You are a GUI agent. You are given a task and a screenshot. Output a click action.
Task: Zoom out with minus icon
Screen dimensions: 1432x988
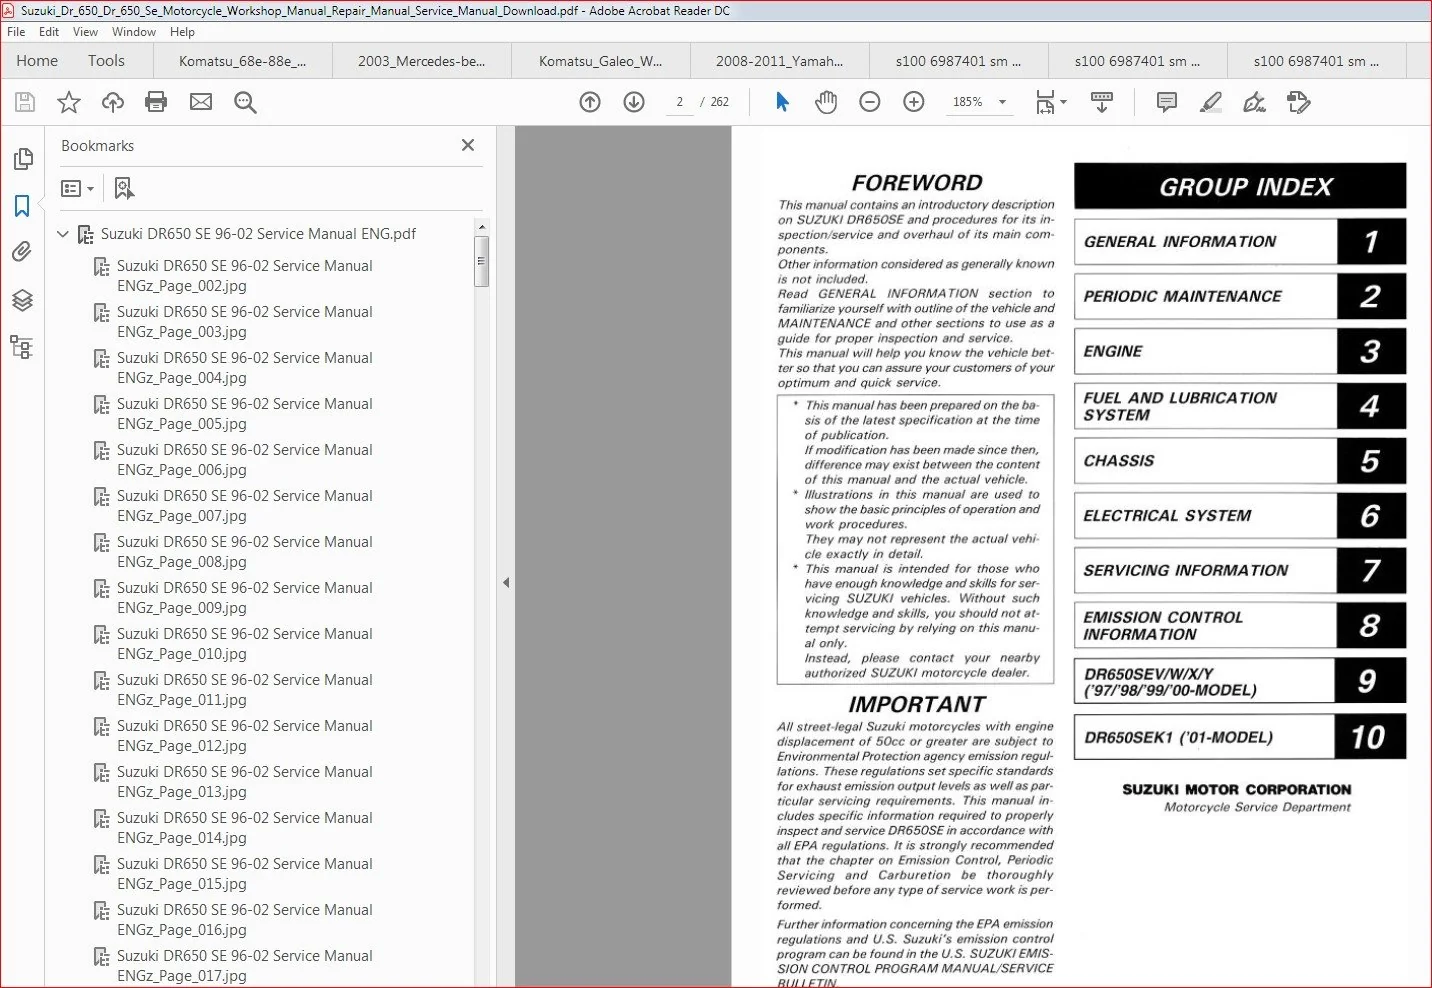(x=870, y=102)
